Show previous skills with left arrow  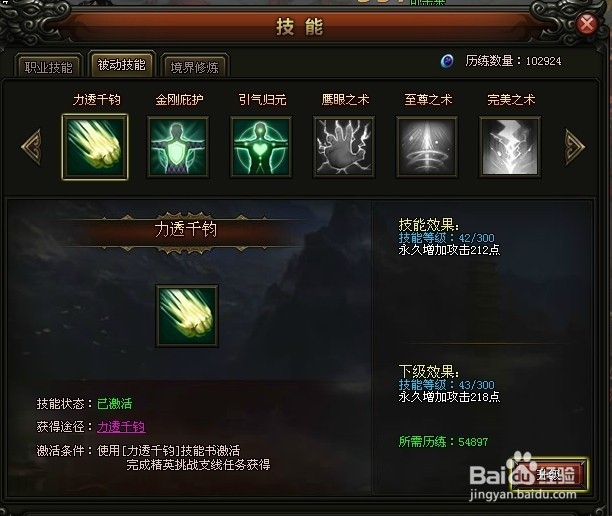pyautogui.click(x=32, y=147)
